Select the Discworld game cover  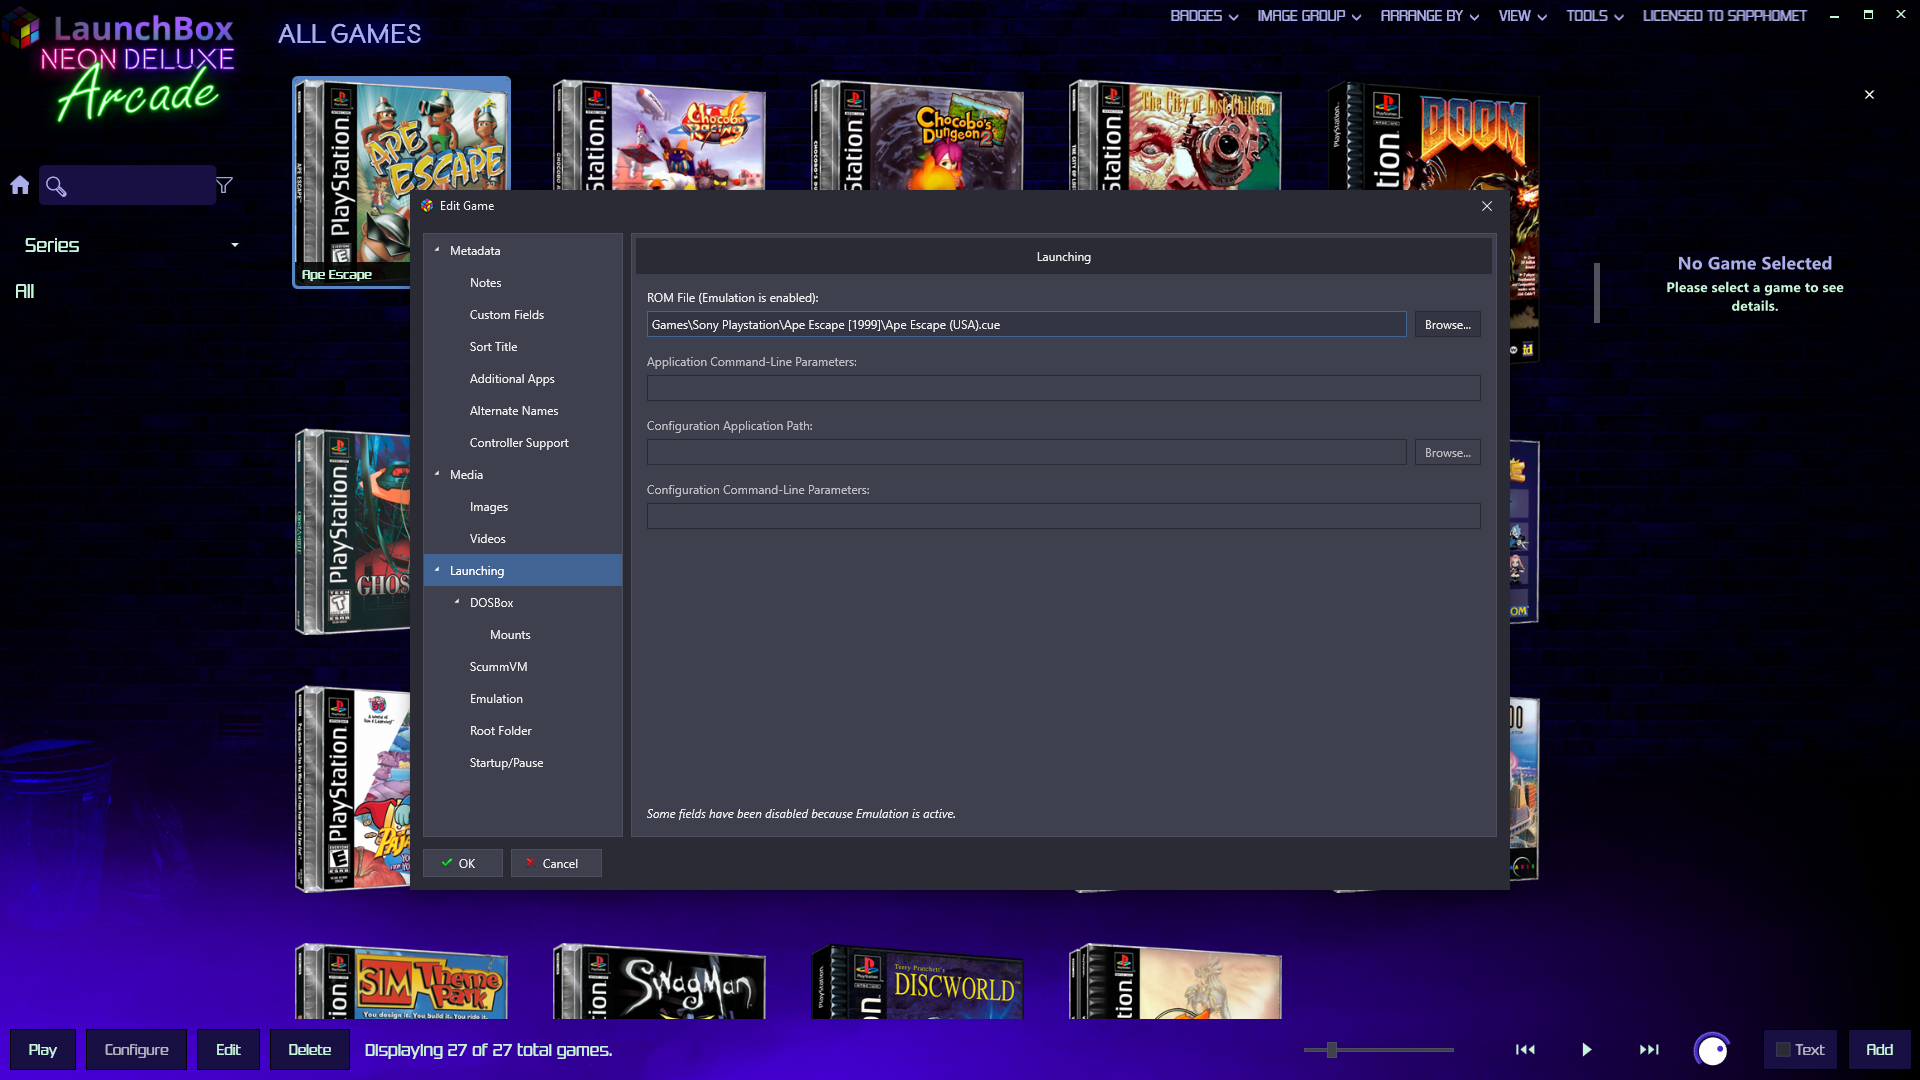pos(918,982)
